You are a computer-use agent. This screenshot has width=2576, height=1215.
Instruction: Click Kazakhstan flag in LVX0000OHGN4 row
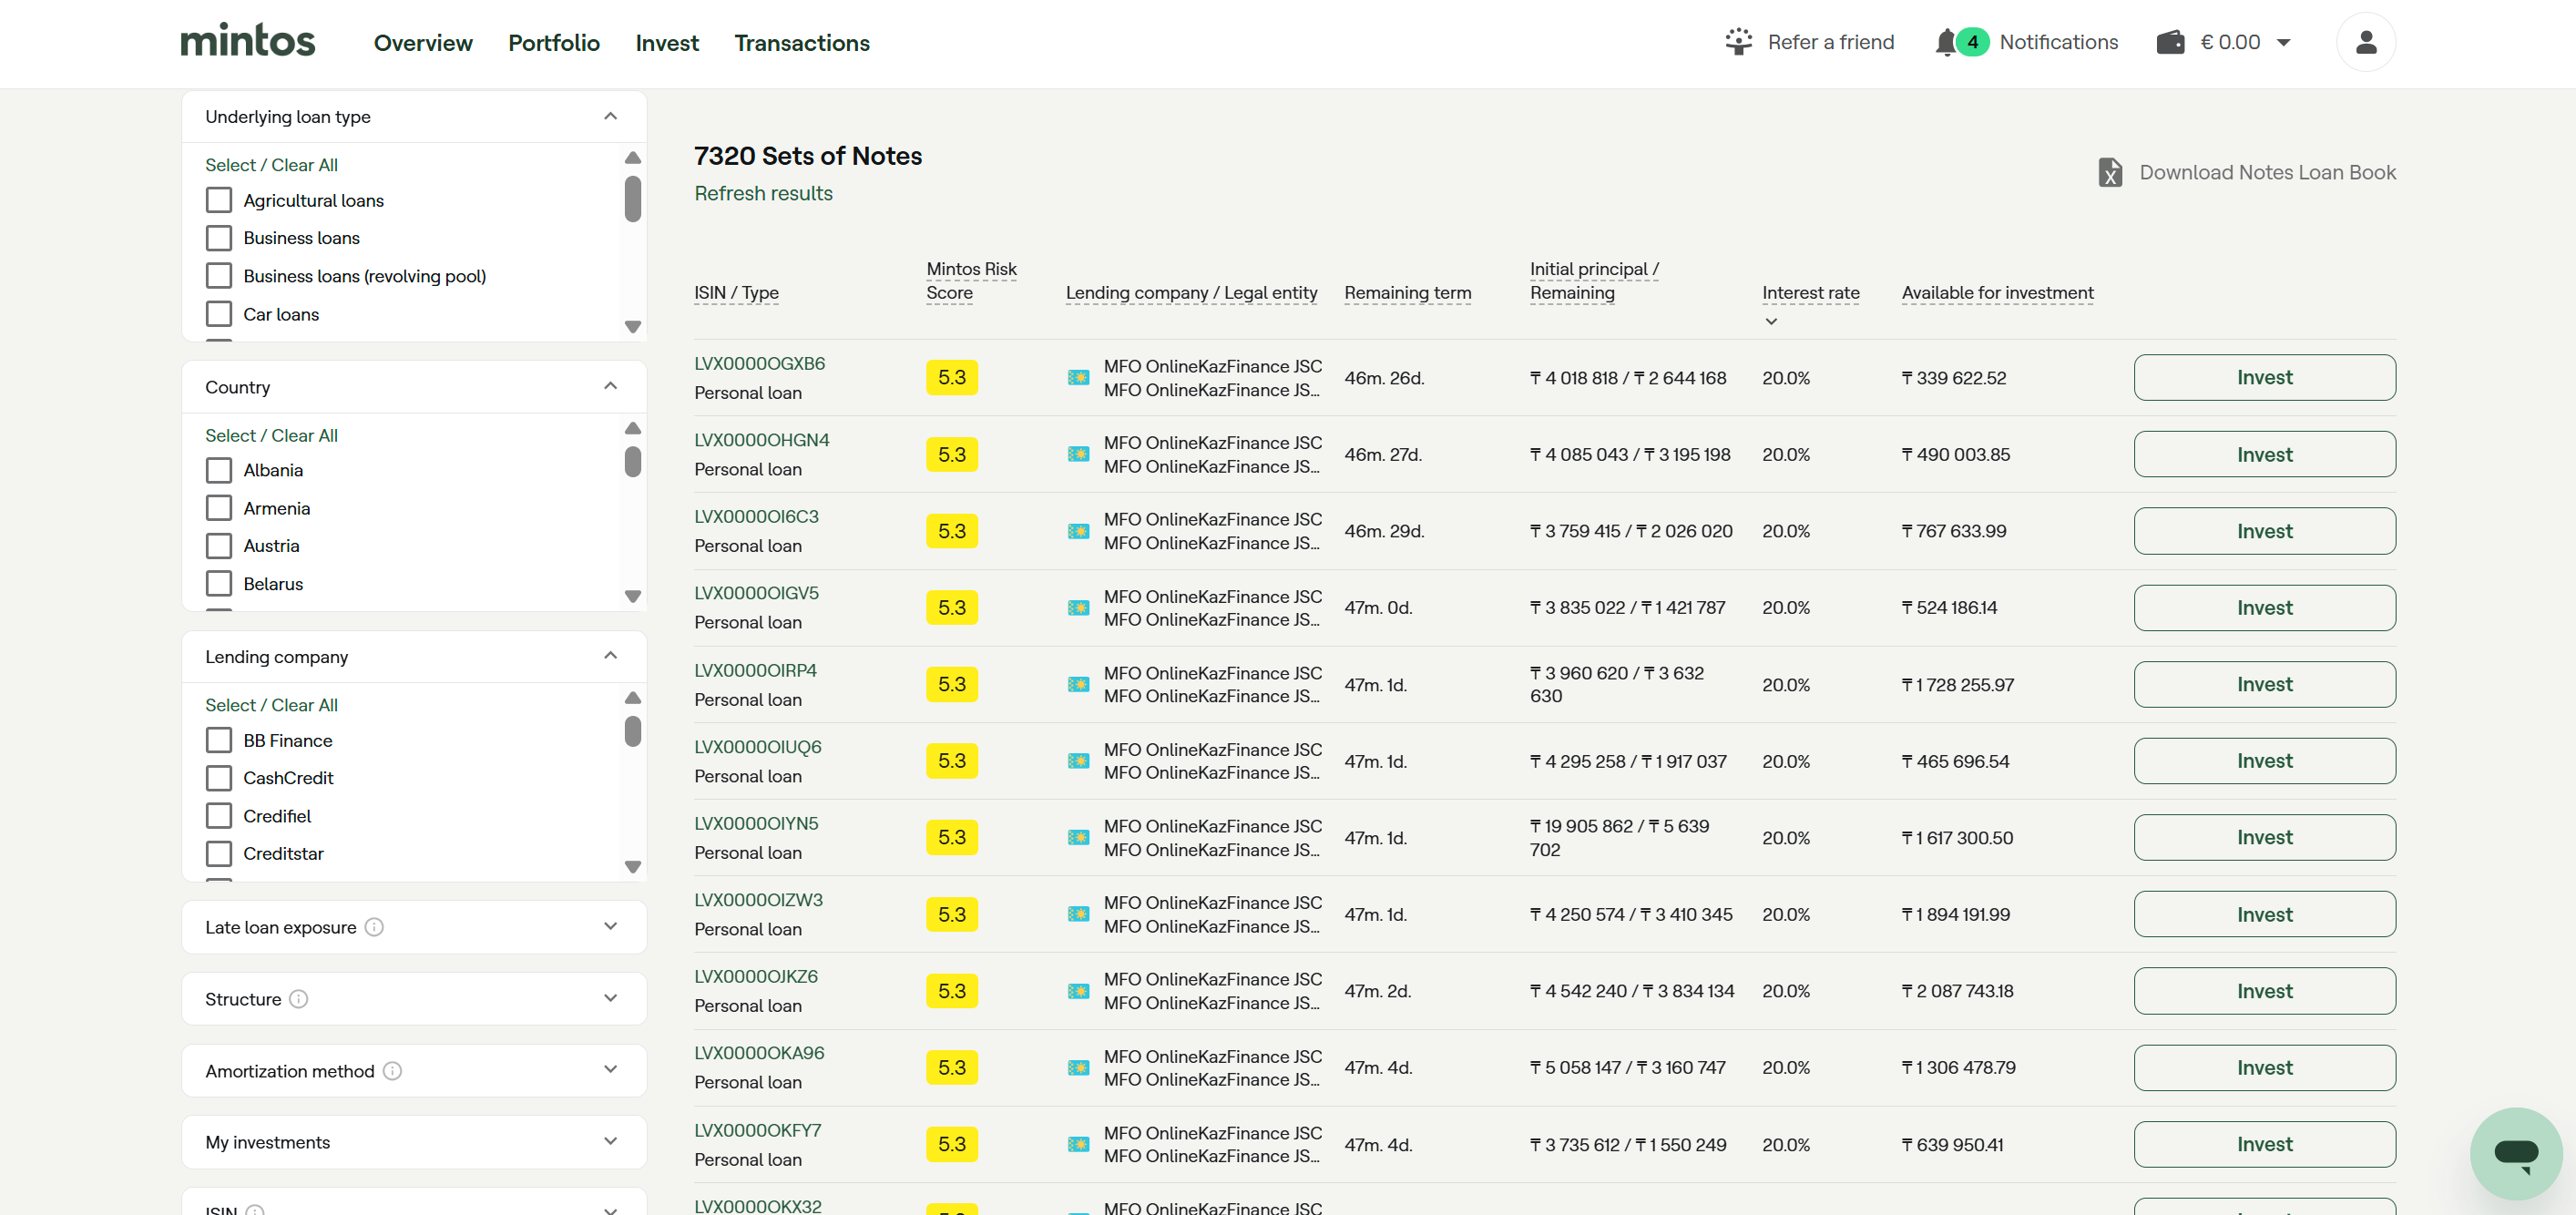pos(1078,455)
